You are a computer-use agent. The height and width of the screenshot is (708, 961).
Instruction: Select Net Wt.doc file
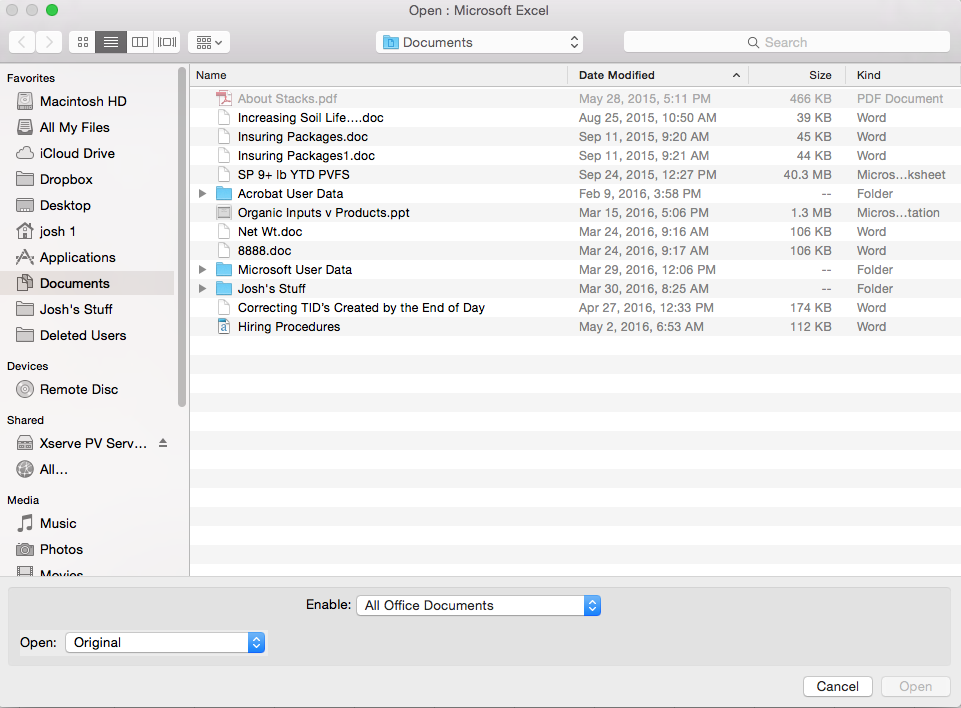point(575,232)
